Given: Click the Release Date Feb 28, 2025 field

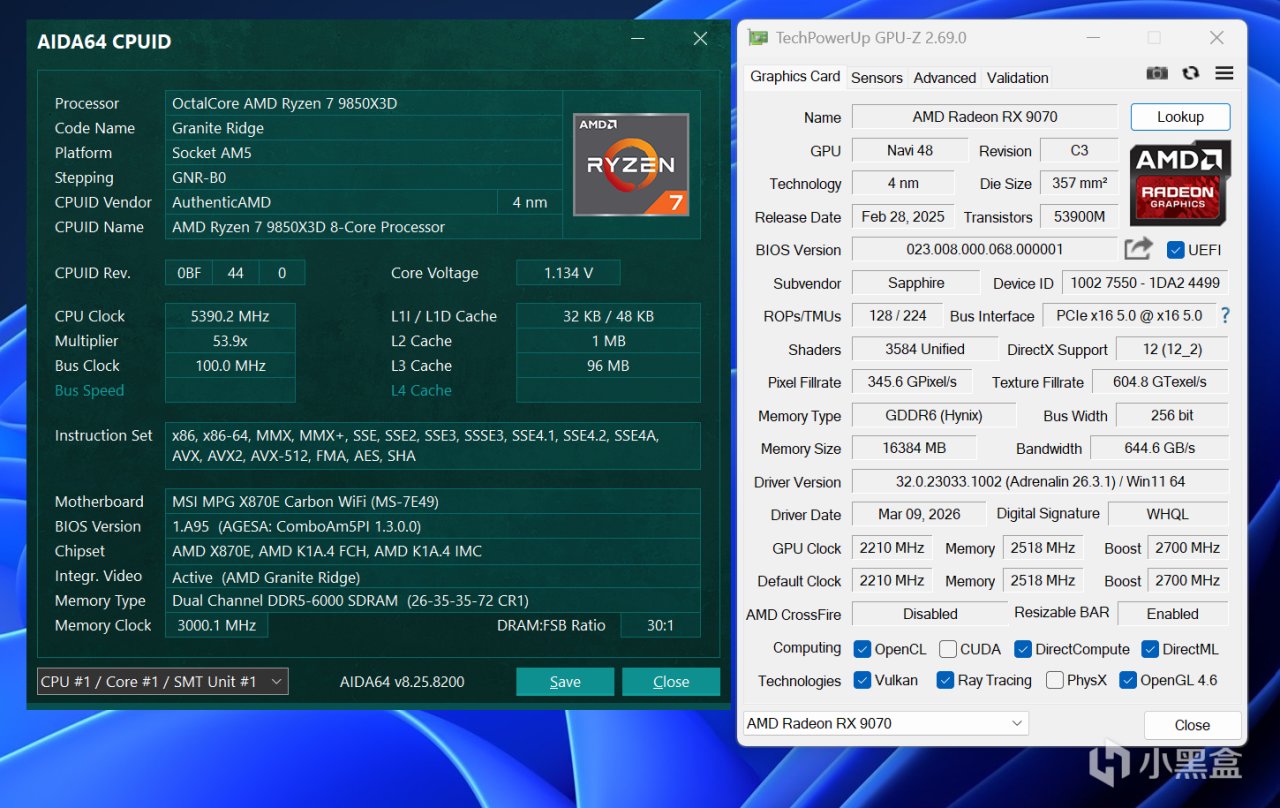Looking at the screenshot, I should point(901,217).
